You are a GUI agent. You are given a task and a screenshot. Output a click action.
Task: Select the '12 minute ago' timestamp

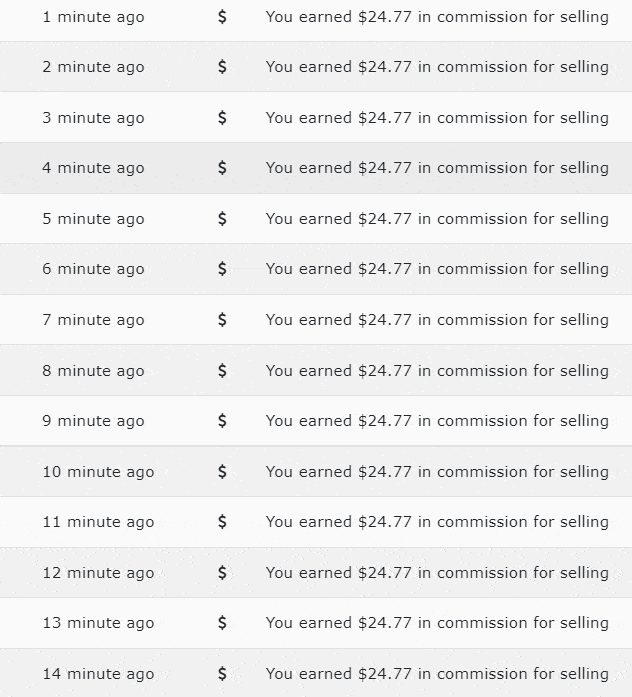click(x=98, y=573)
